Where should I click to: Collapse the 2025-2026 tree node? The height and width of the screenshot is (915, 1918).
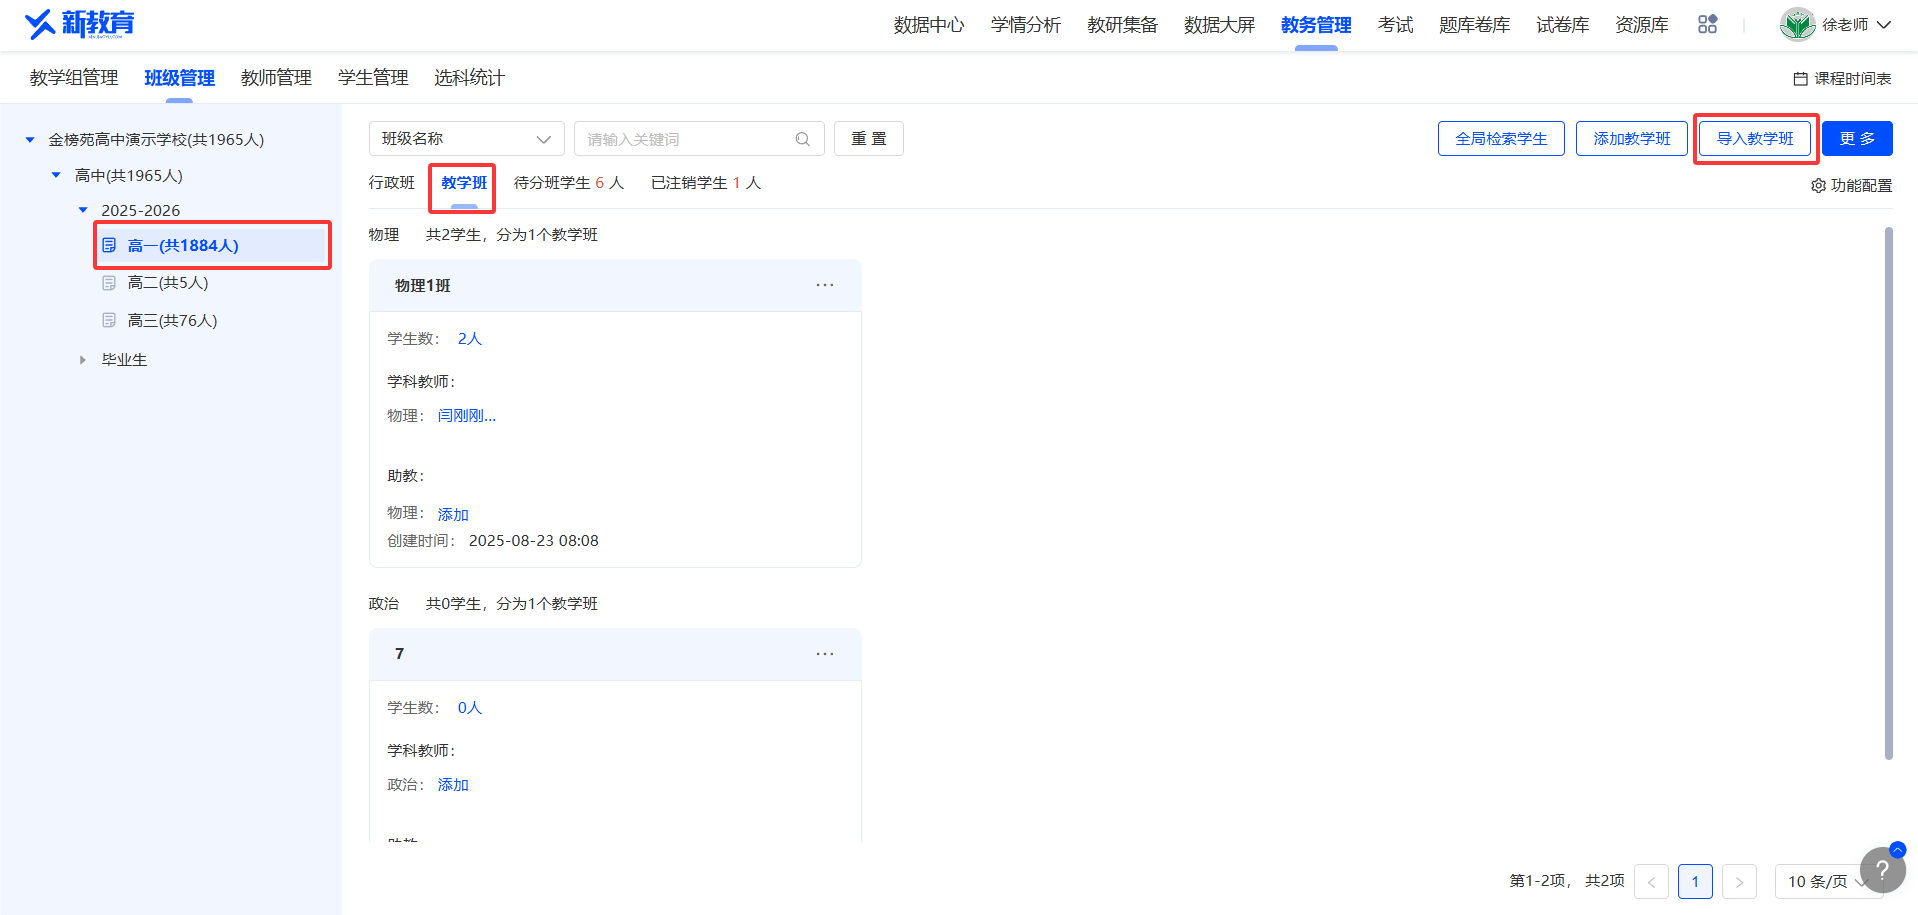click(x=83, y=210)
